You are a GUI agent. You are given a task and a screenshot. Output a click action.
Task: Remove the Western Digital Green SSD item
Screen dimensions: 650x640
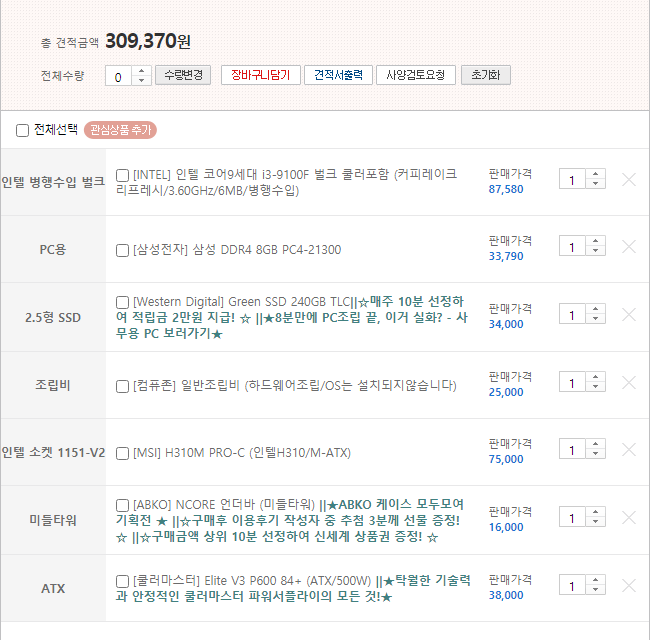click(x=629, y=315)
